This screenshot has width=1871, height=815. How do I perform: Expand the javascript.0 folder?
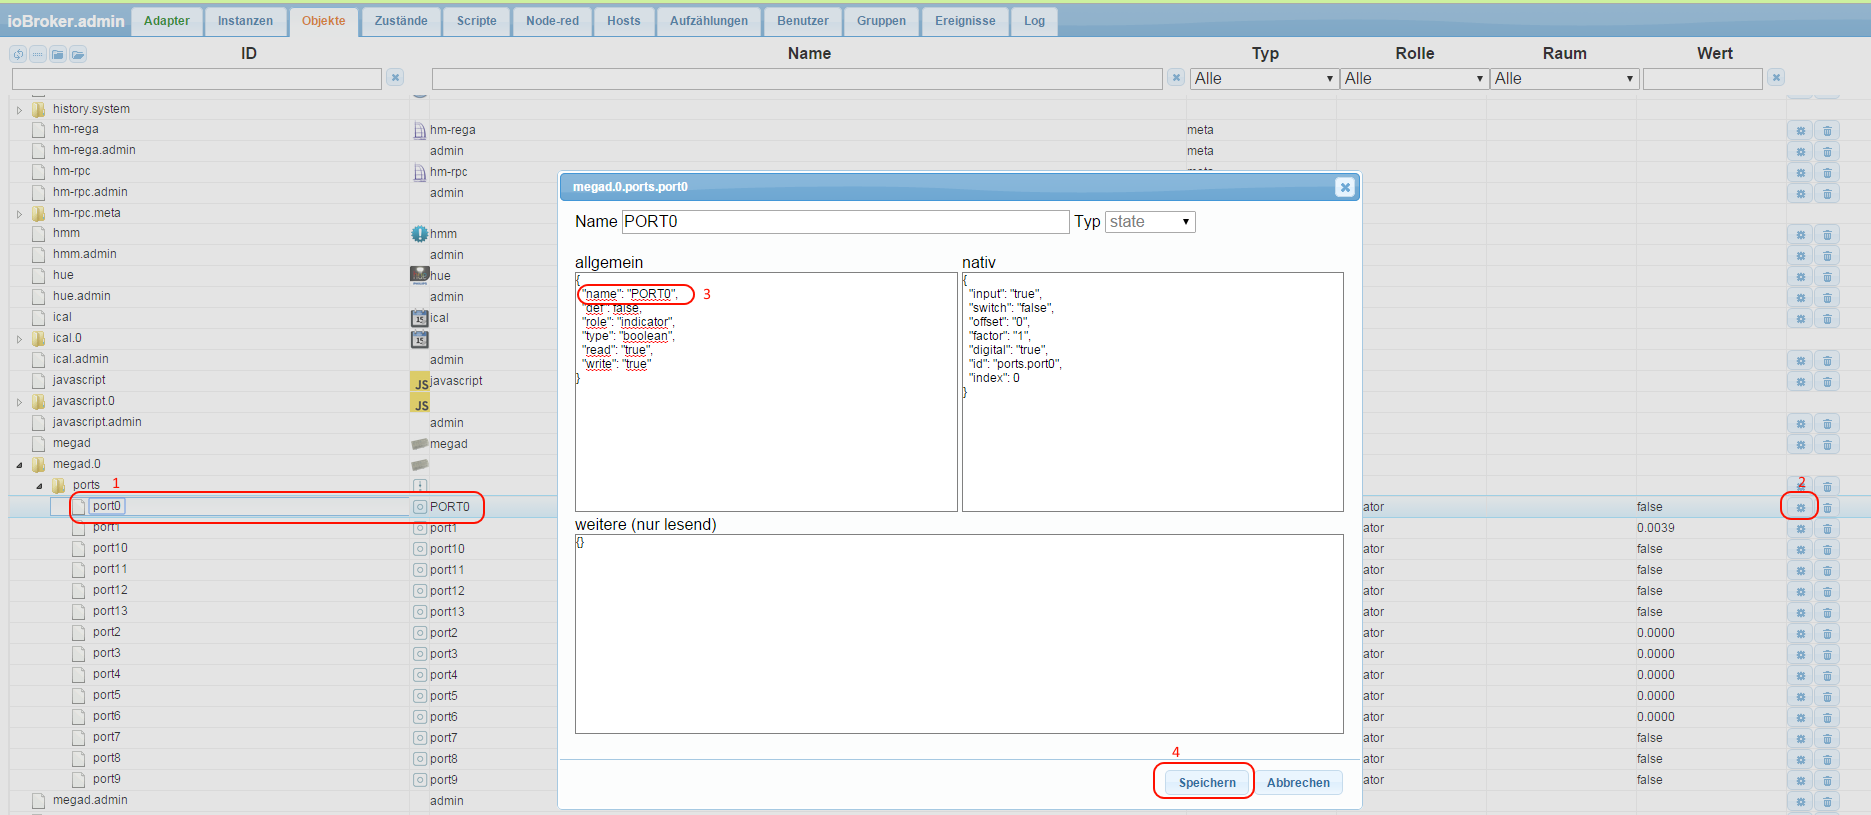click(x=19, y=402)
